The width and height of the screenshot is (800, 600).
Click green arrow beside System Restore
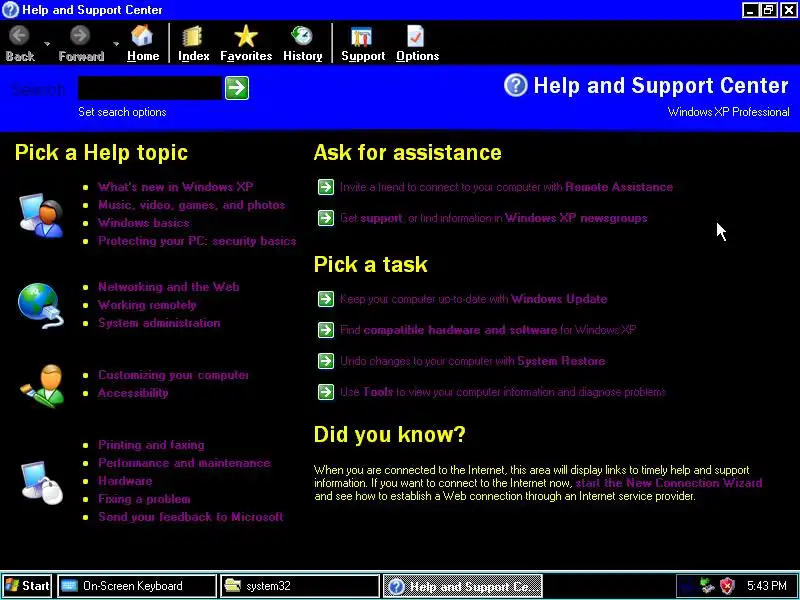[326, 361]
